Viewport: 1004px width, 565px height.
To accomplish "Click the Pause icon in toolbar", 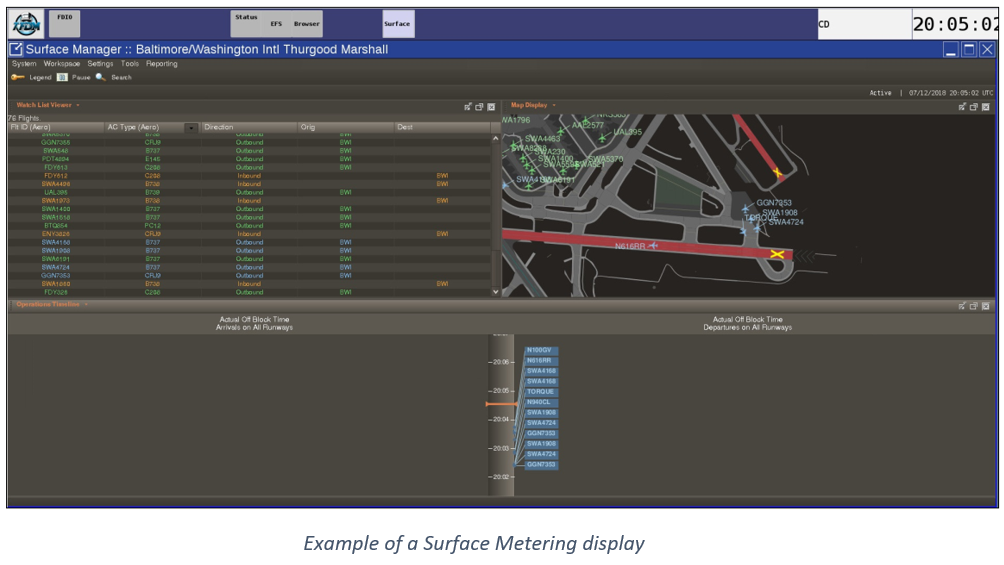I will pyautogui.click(x=62, y=78).
